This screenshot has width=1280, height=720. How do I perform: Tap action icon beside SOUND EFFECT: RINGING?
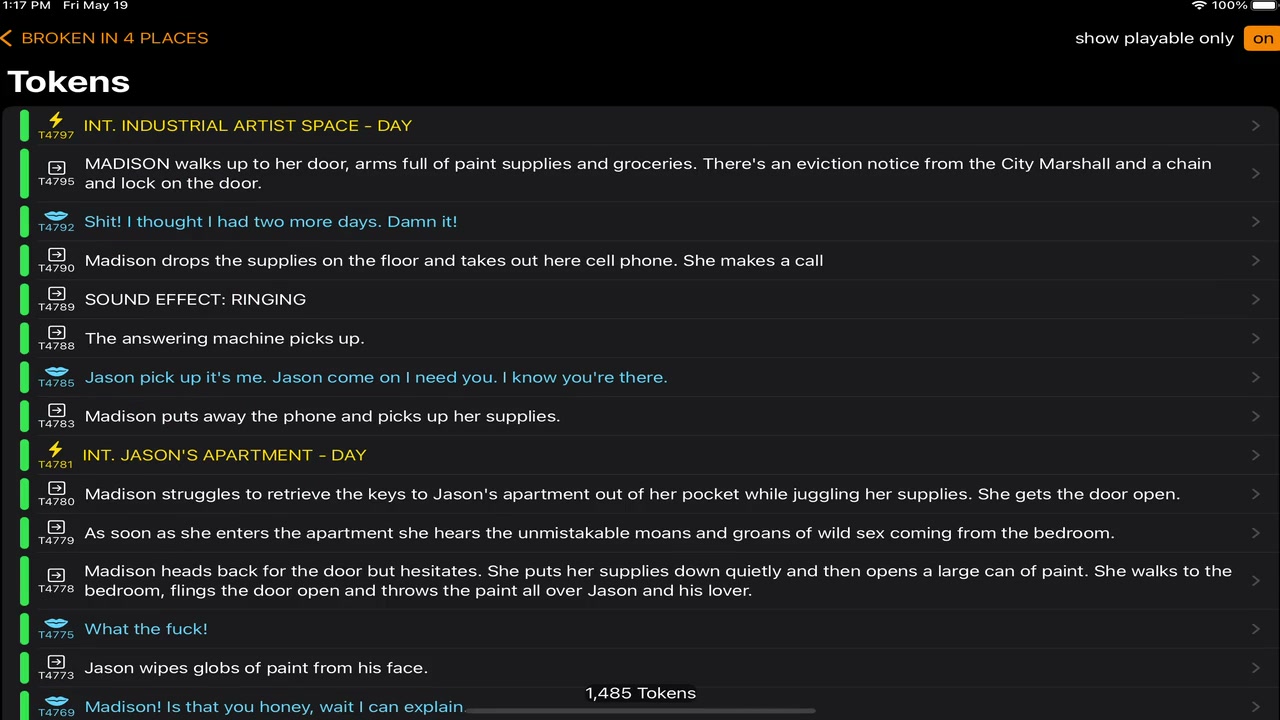click(56, 294)
